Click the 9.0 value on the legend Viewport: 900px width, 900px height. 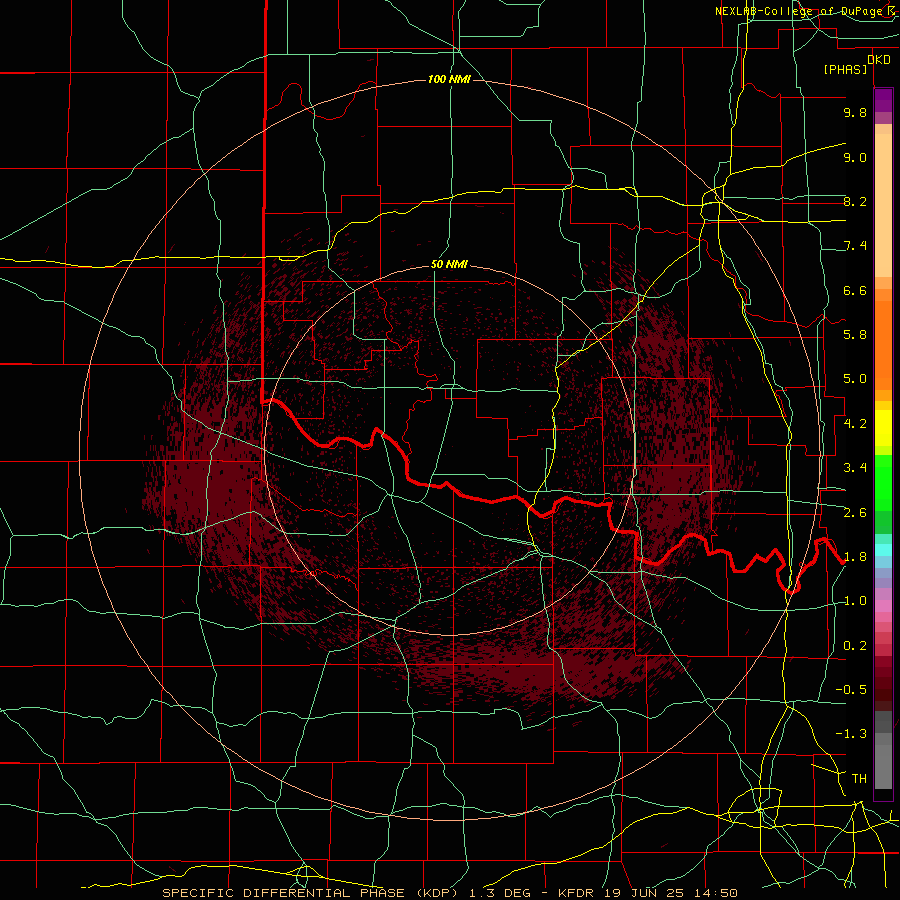pos(855,157)
